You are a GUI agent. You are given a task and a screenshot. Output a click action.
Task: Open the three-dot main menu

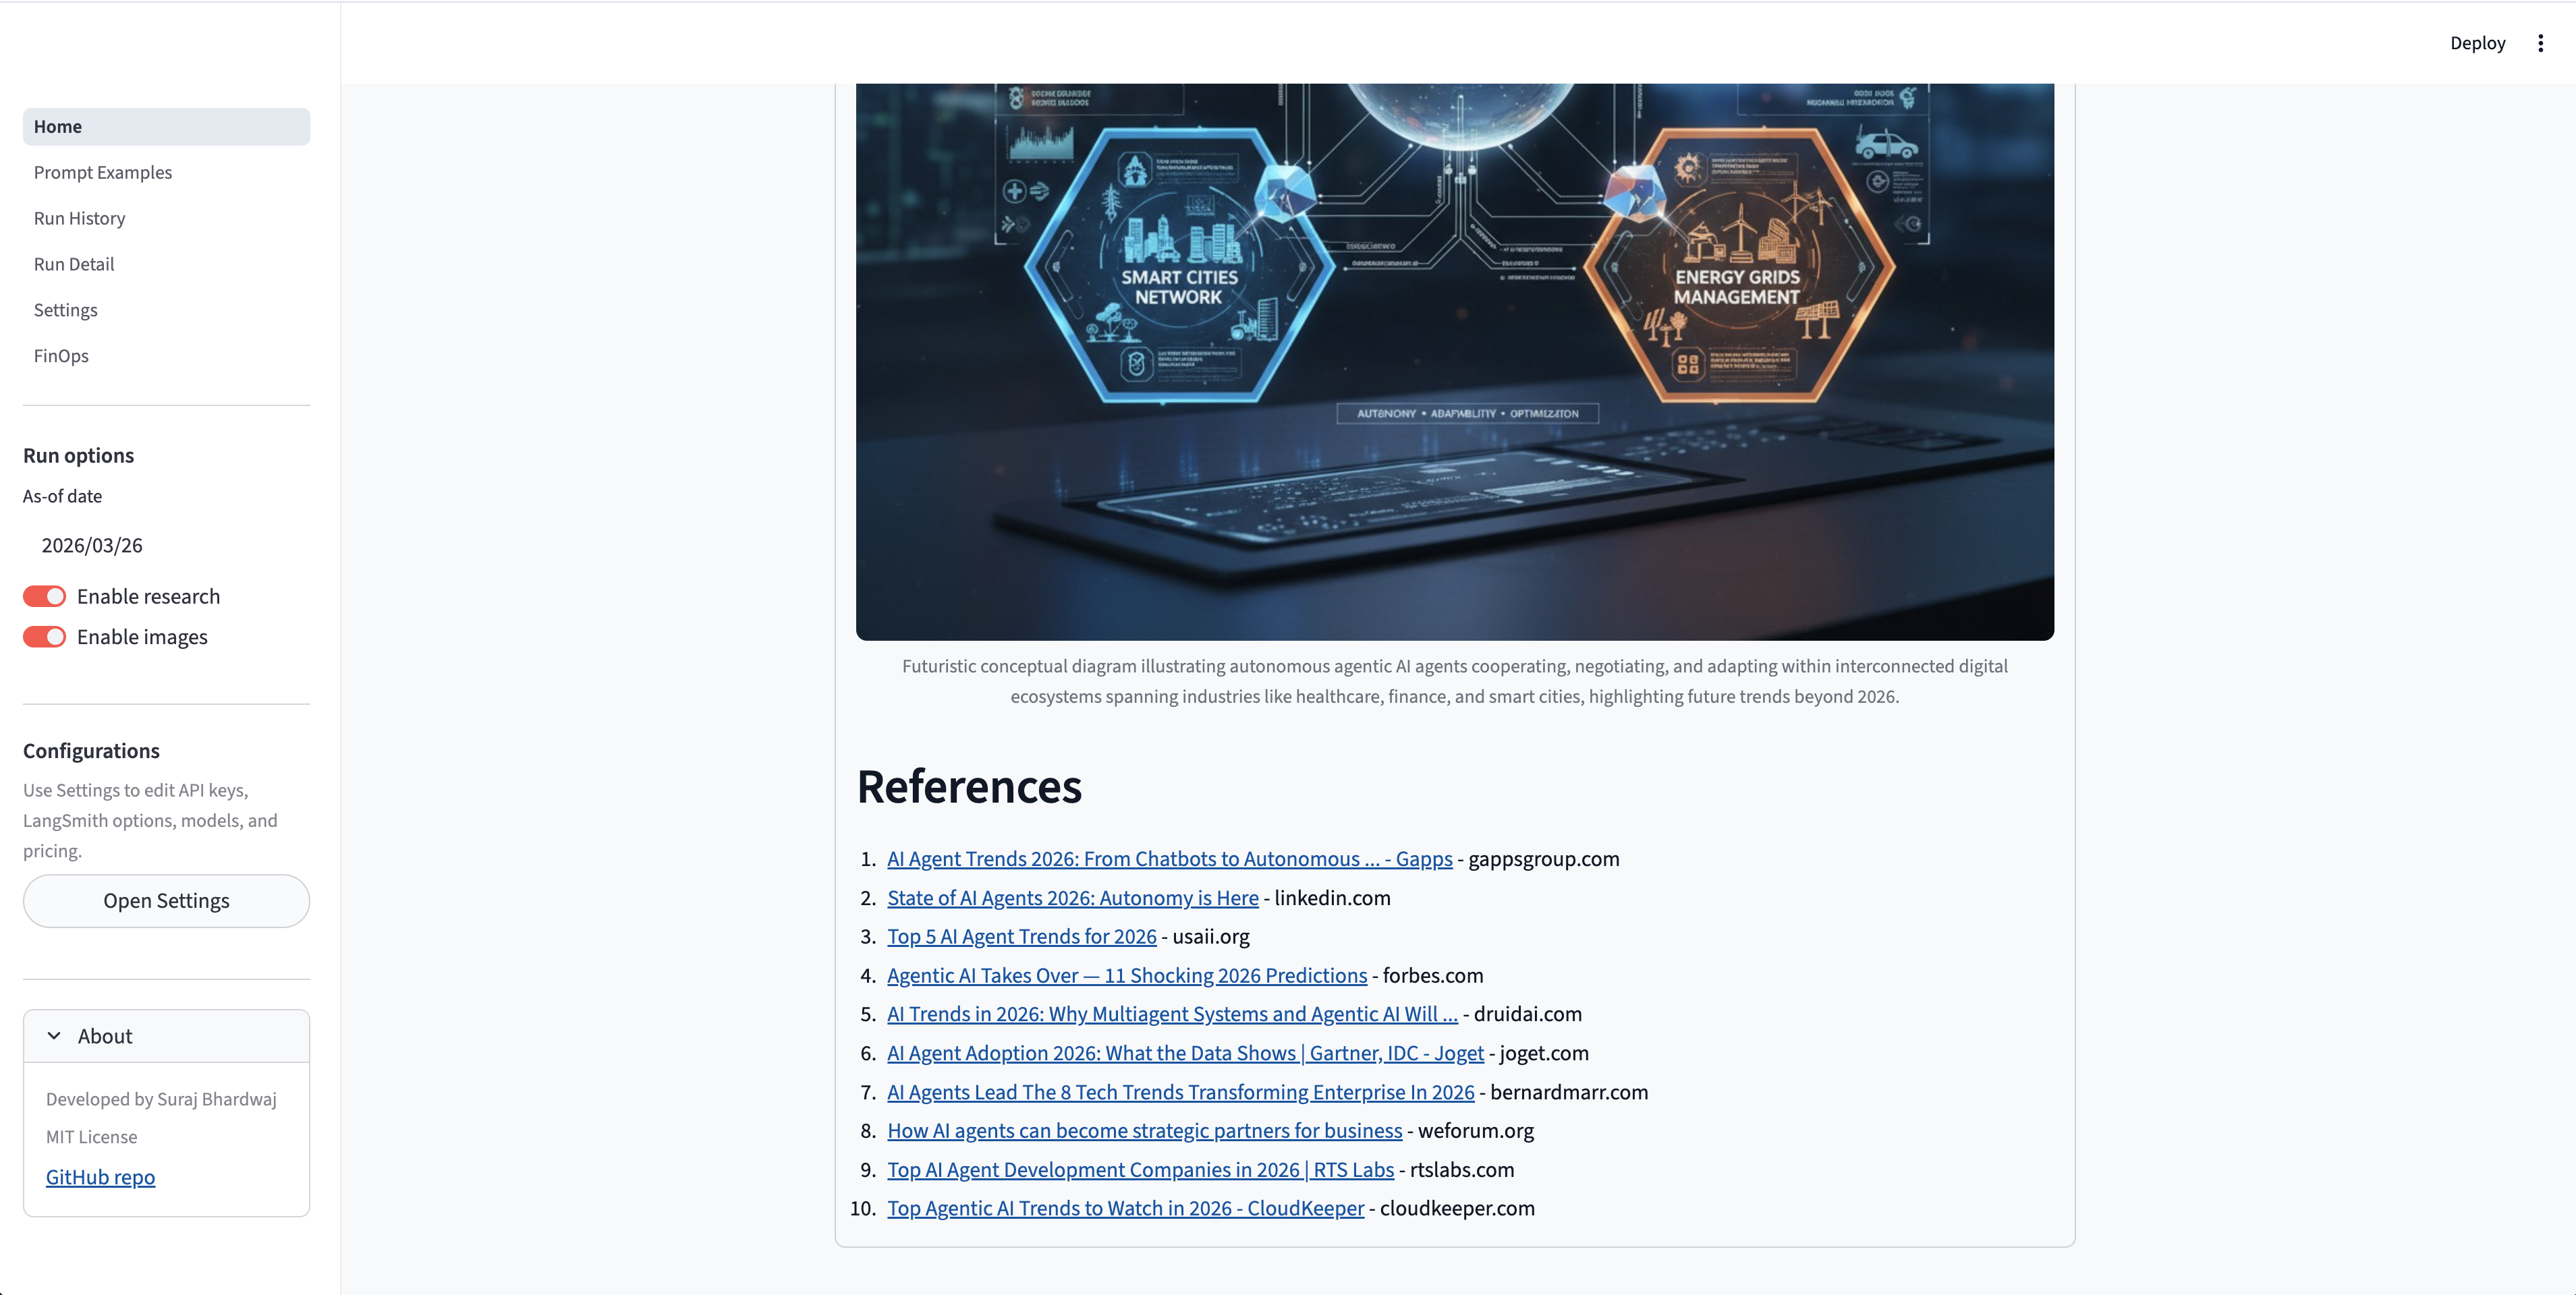click(x=2540, y=43)
